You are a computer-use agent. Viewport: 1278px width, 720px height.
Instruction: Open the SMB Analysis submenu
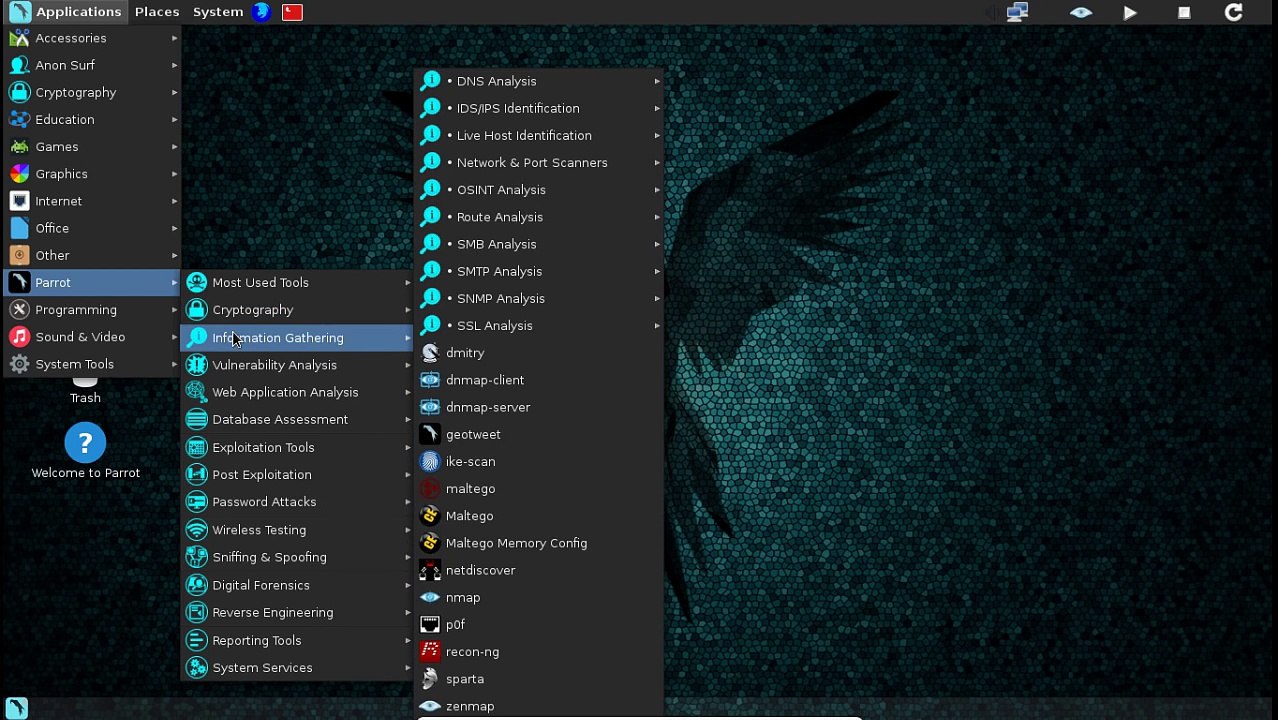click(540, 244)
